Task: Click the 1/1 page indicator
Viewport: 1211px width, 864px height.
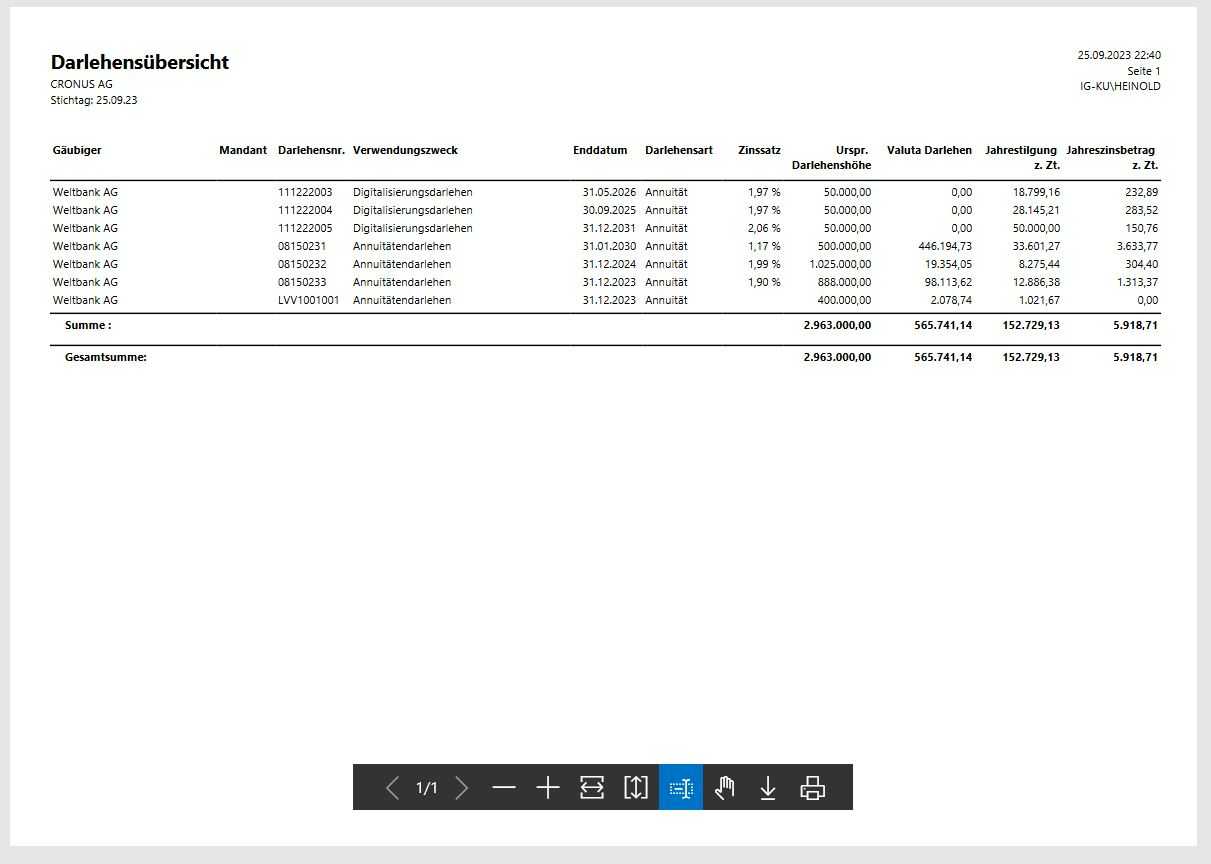Action: click(427, 788)
